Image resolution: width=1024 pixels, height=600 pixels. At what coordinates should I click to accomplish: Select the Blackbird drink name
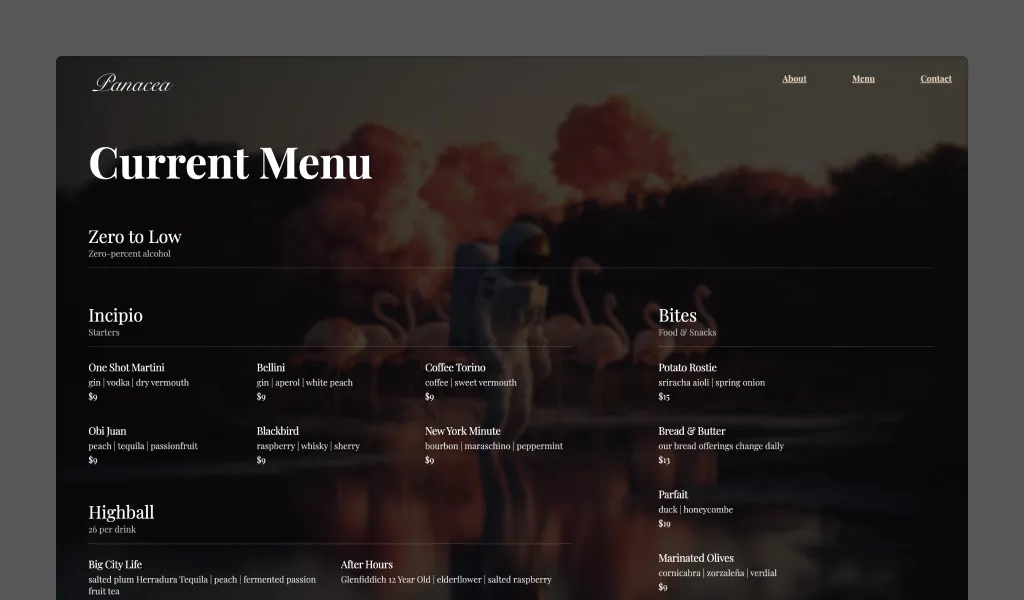click(x=278, y=431)
